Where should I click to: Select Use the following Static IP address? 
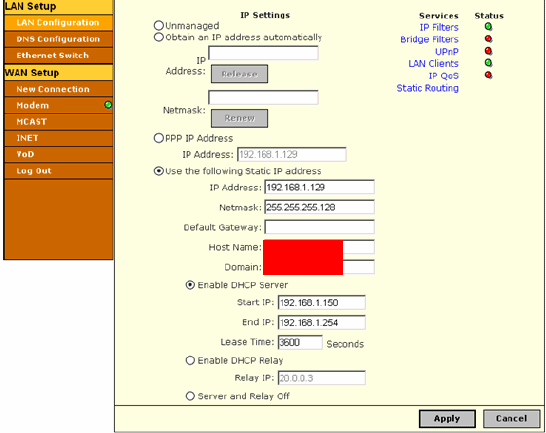click(x=159, y=171)
